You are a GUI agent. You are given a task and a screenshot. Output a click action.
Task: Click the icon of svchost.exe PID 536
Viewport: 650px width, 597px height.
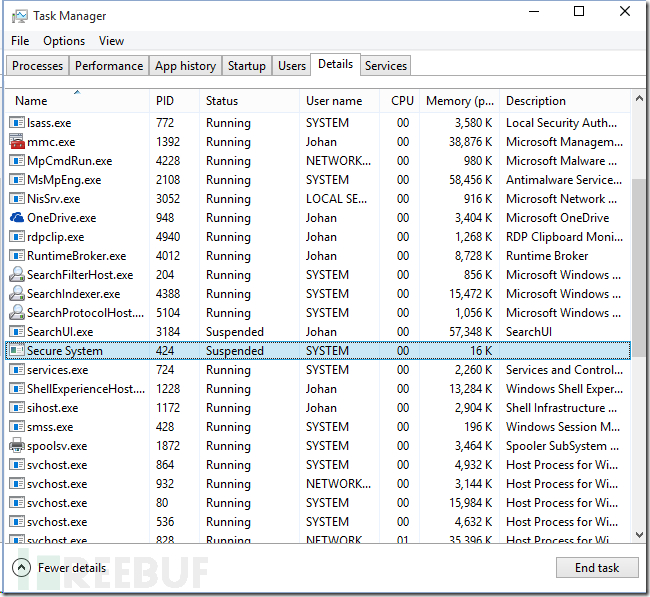coord(17,522)
